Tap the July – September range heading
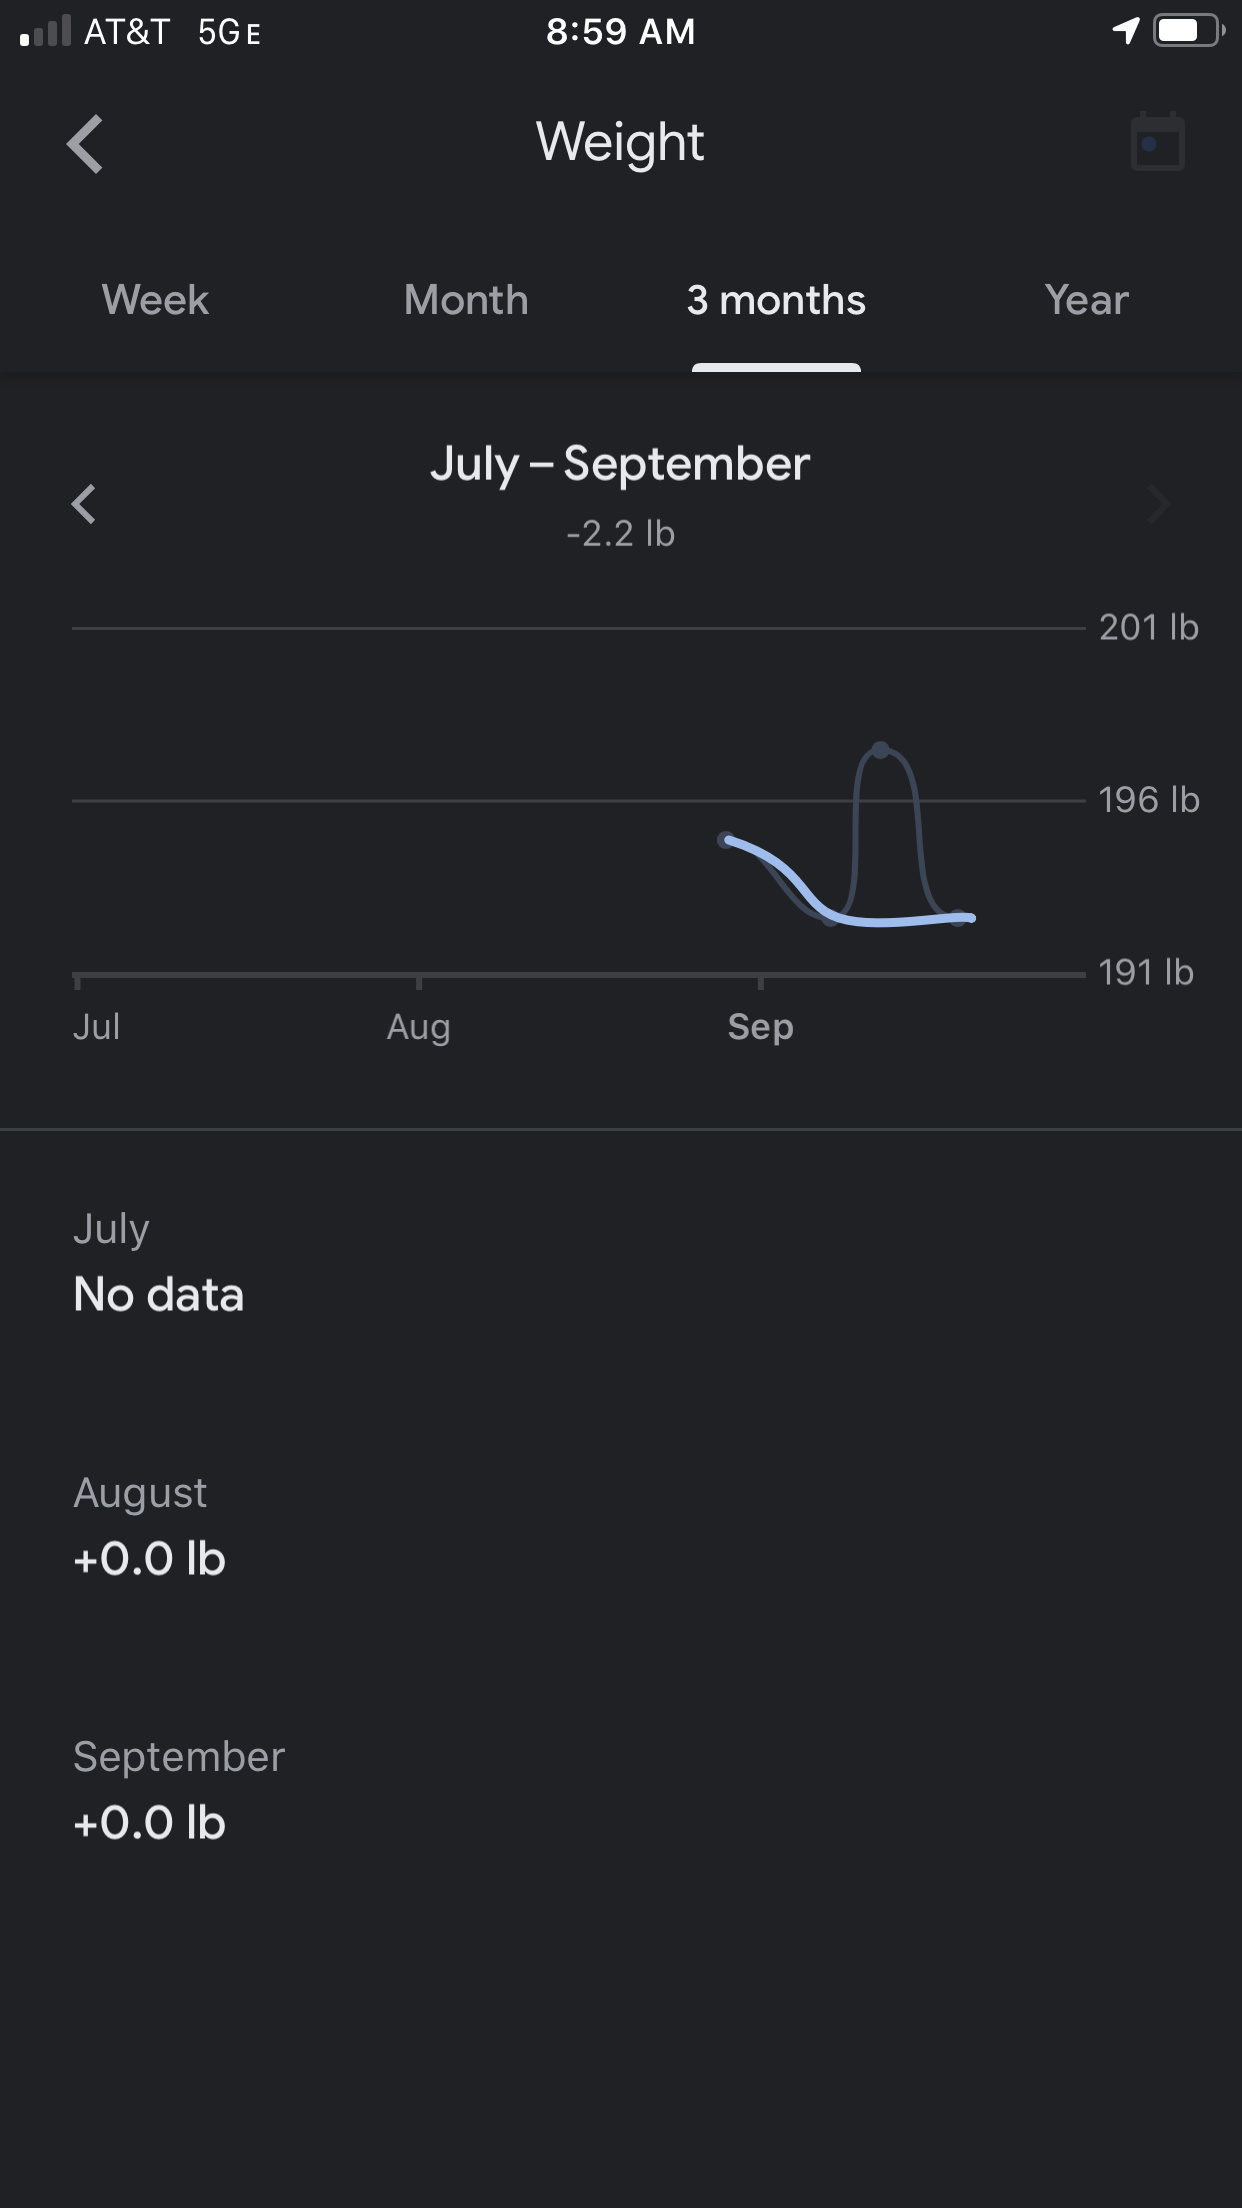Screen dimensions: 1242x2208 coord(620,464)
